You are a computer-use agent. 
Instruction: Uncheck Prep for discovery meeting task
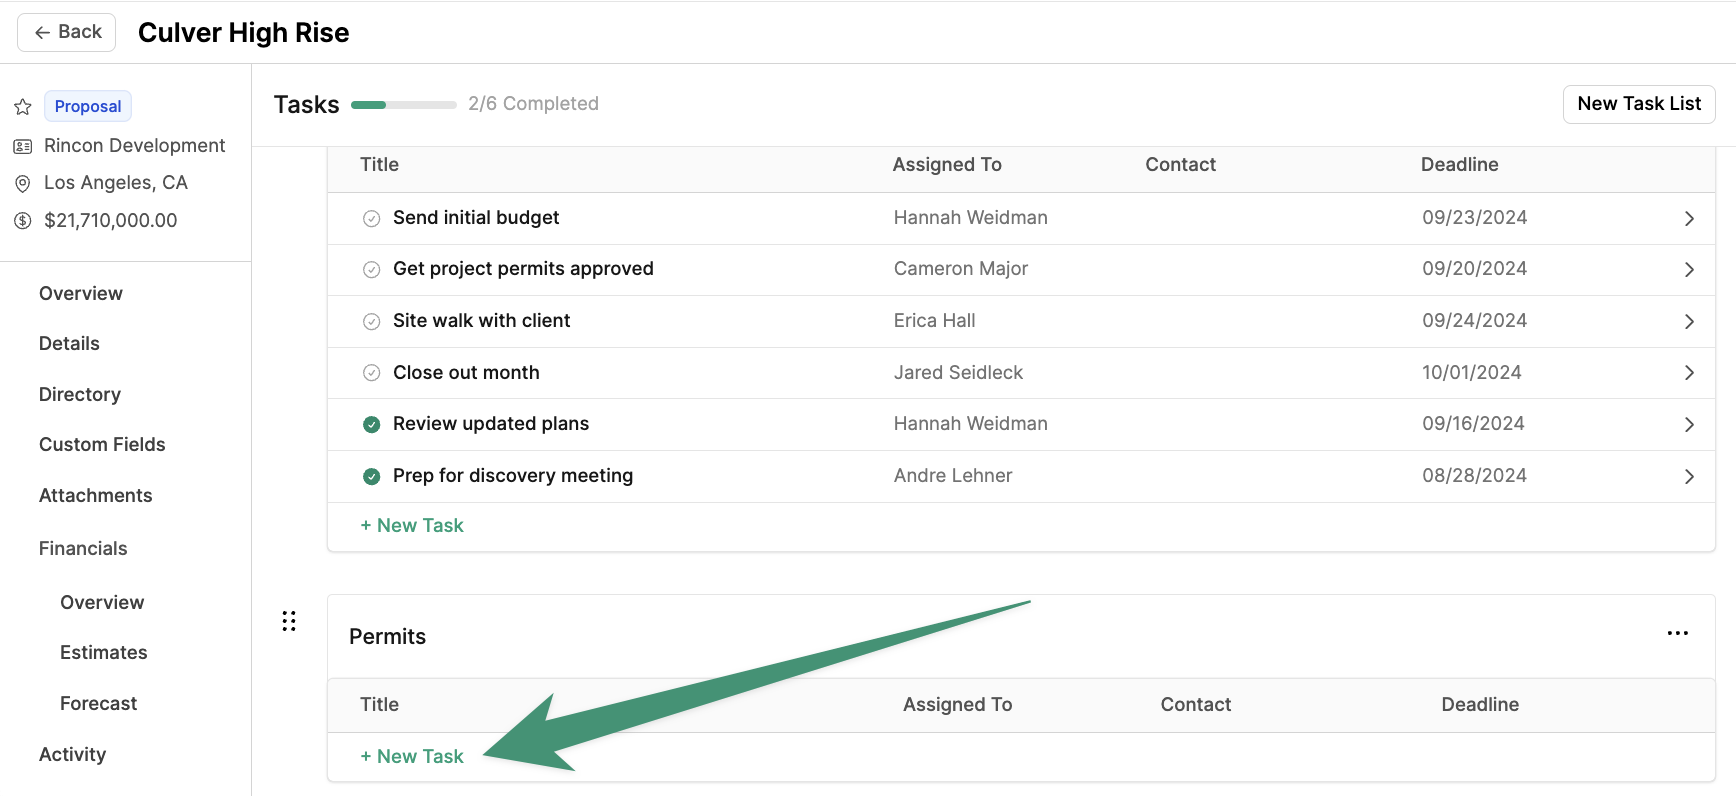coord(371,476)
